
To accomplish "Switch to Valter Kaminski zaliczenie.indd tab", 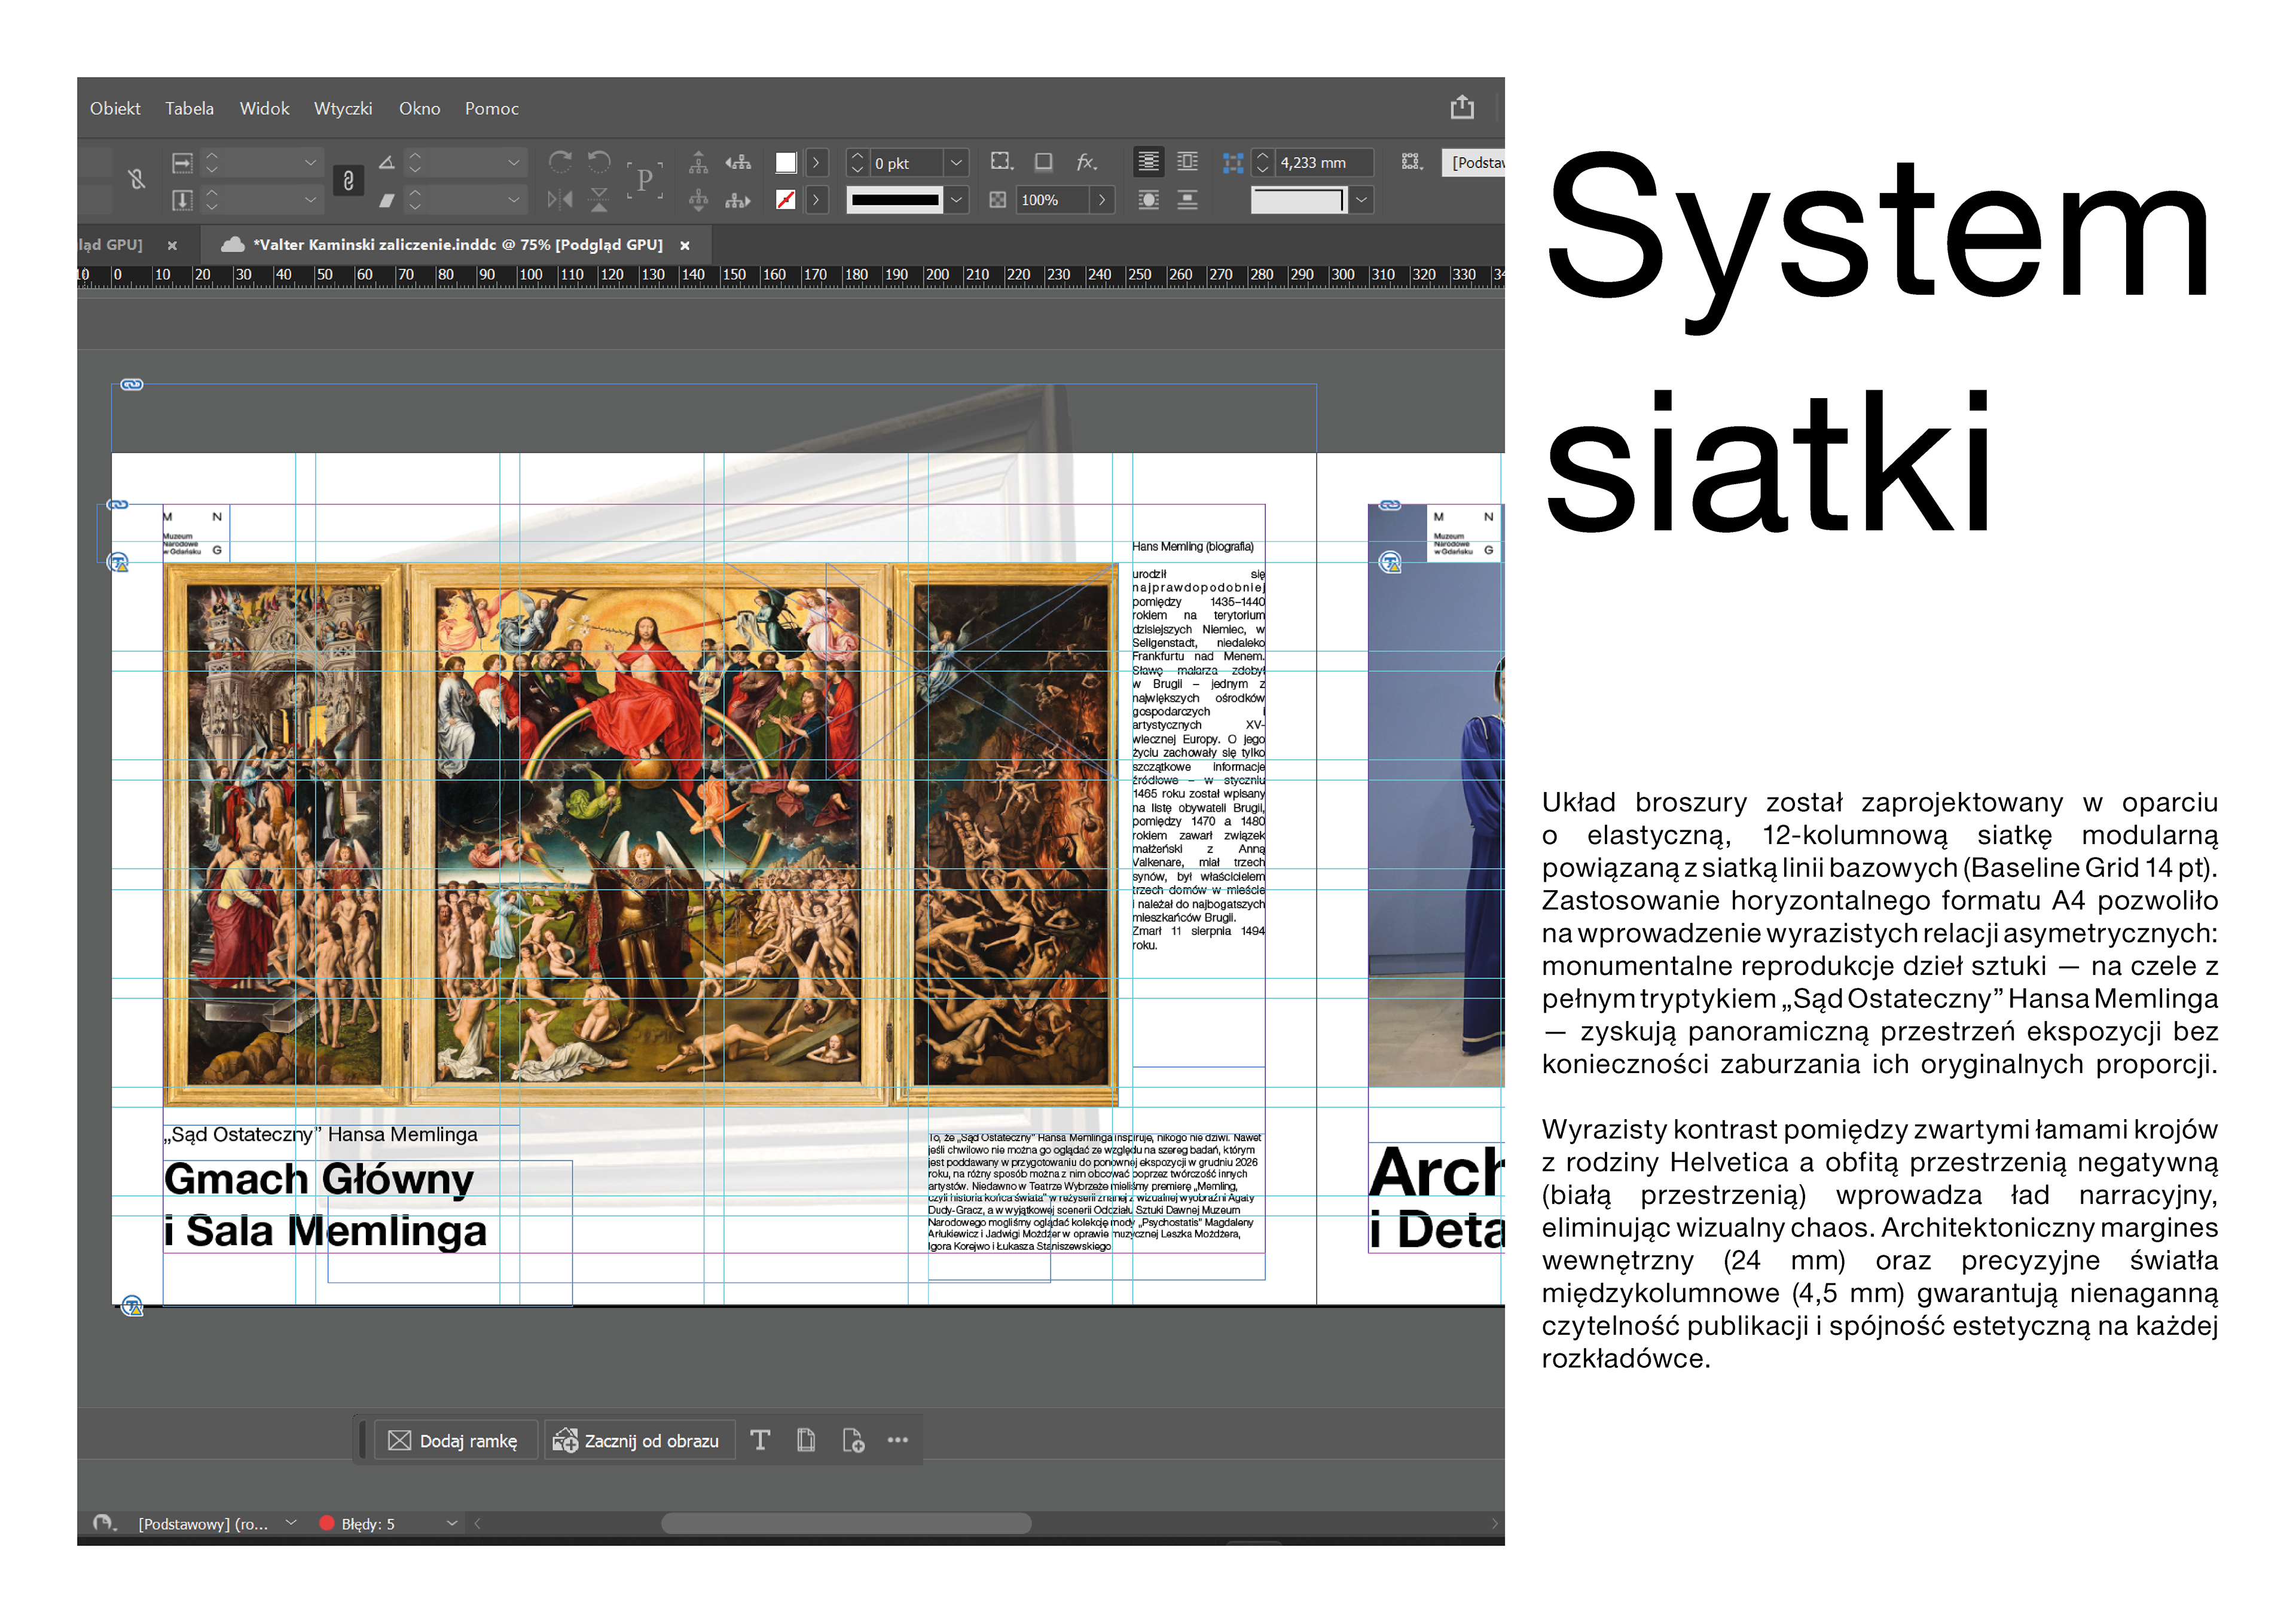I will coord(458,245).
